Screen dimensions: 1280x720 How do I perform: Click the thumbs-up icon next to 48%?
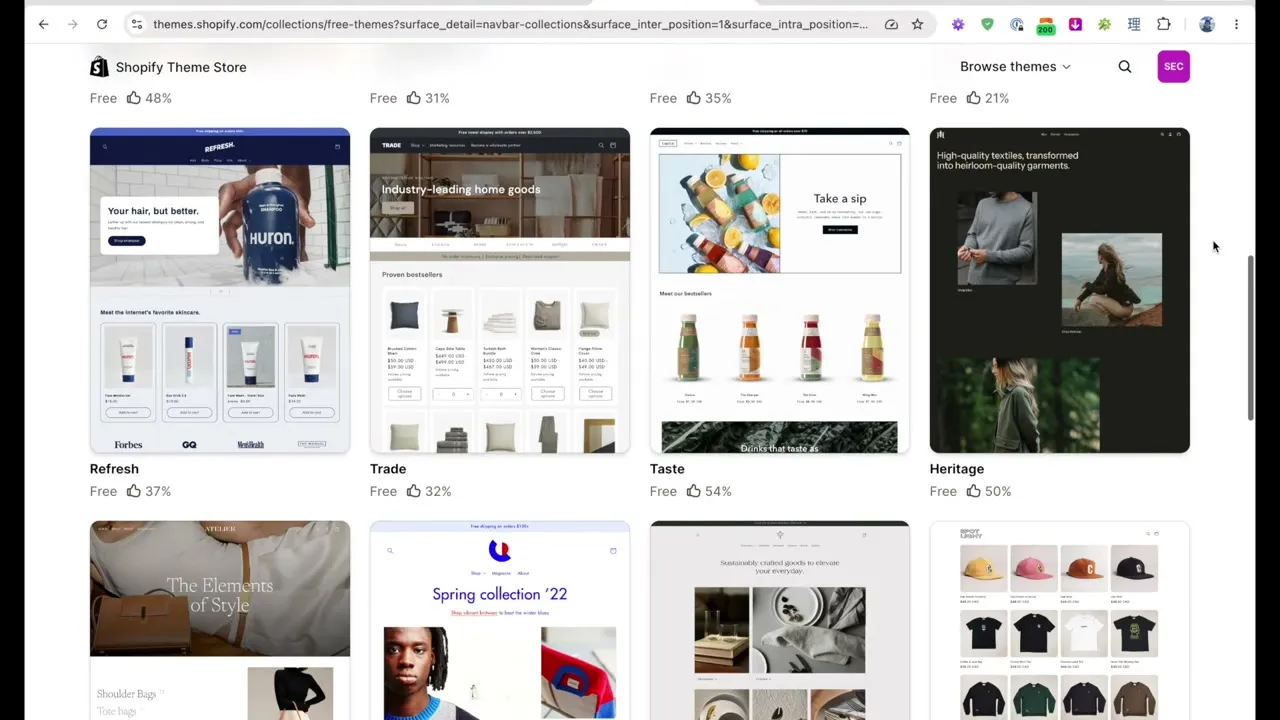click(133, 98)
